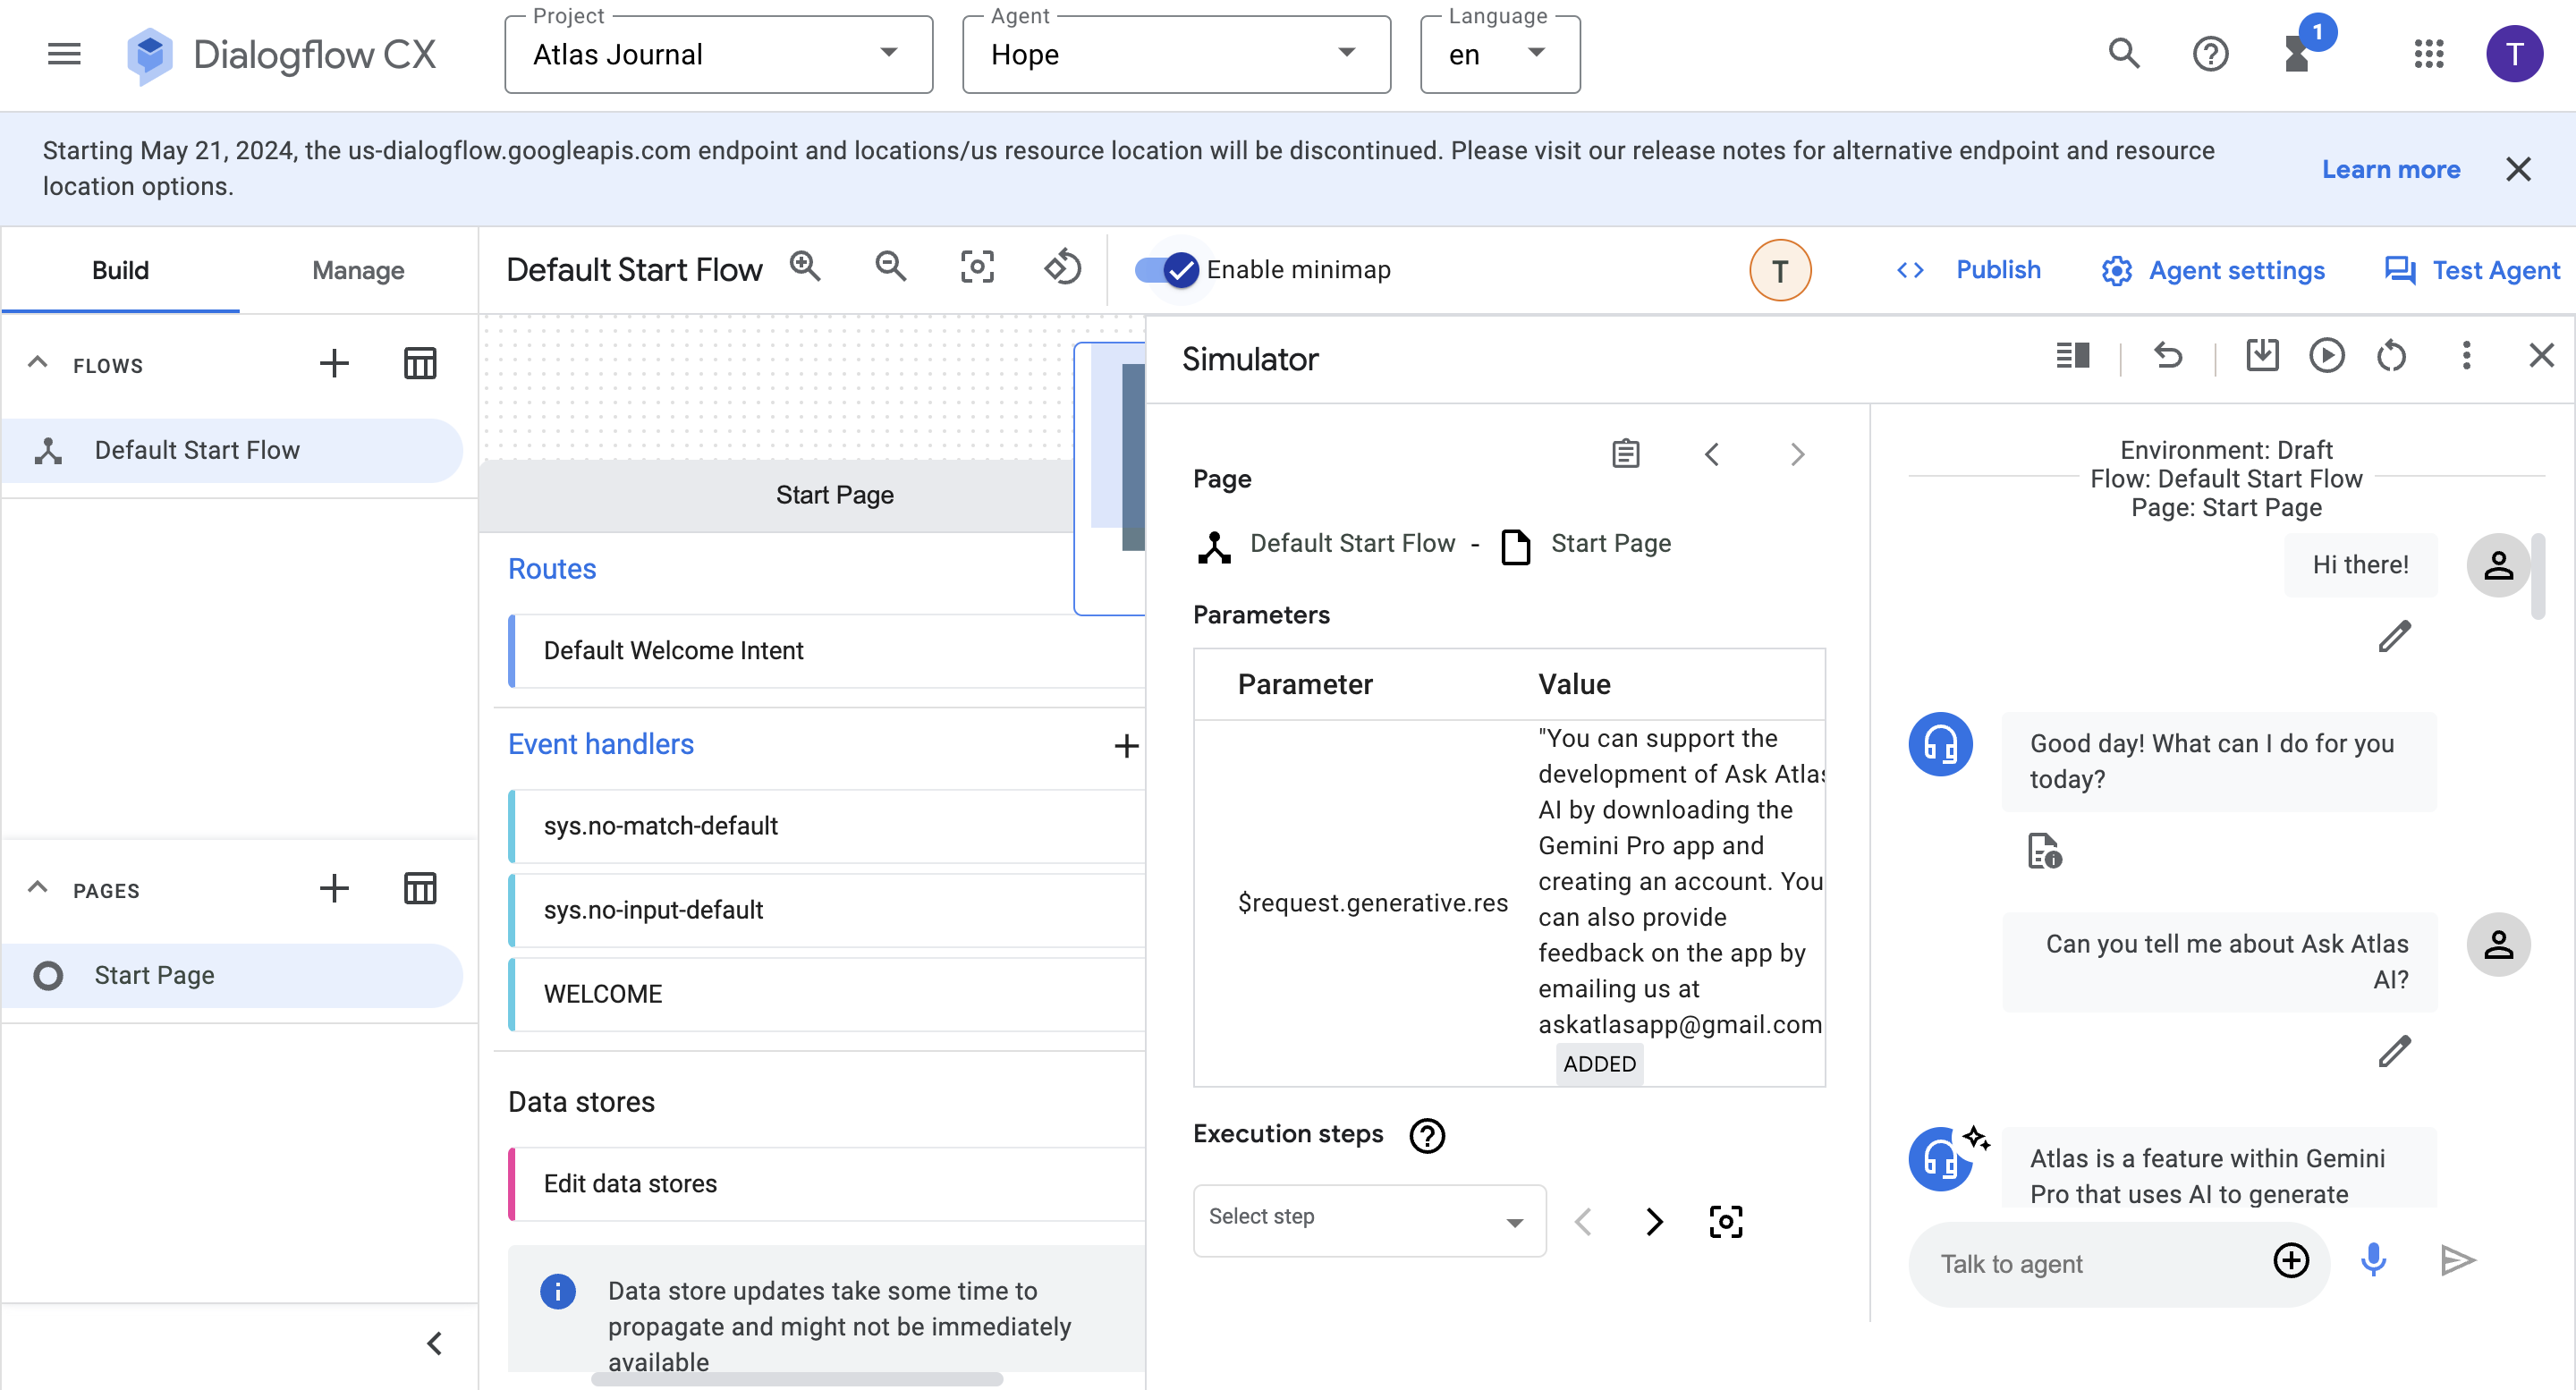Click the Learn more link

(x=2390, y=169)
